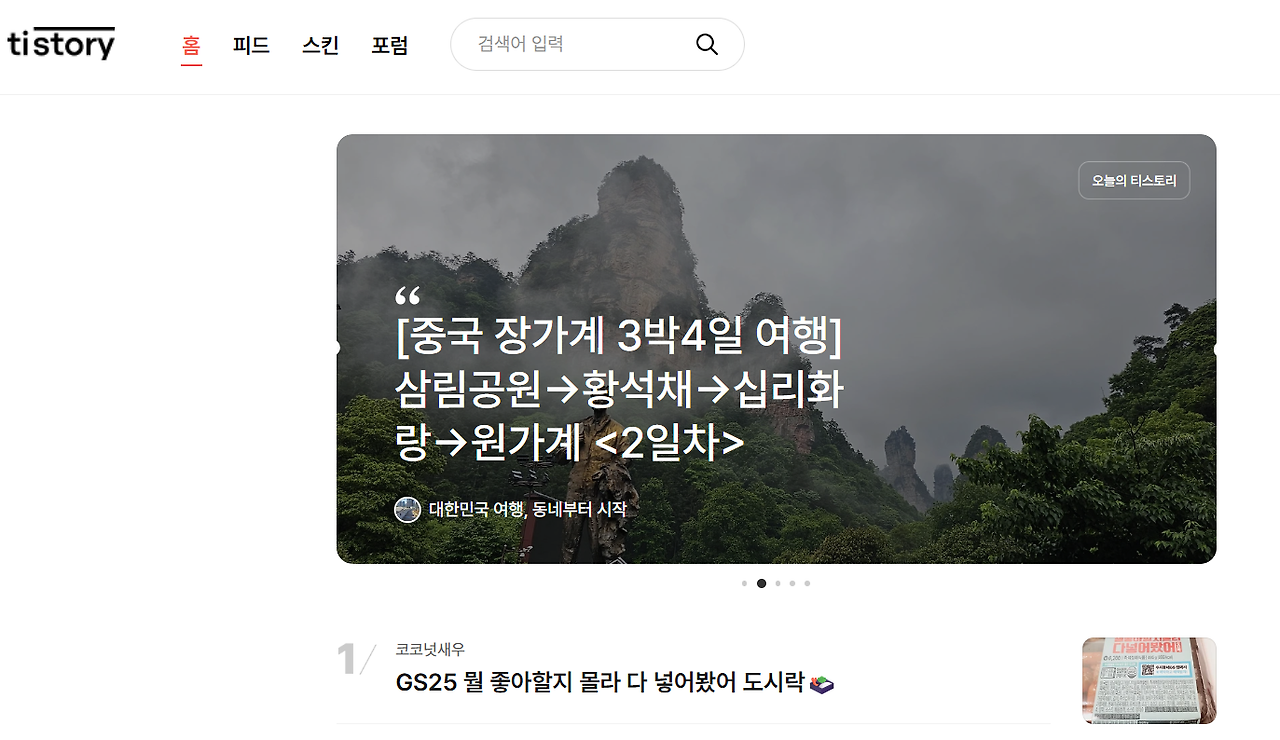Switch to the third carousel dot
The width and height of the screenshot is (1280, 740).
point(778,583)
